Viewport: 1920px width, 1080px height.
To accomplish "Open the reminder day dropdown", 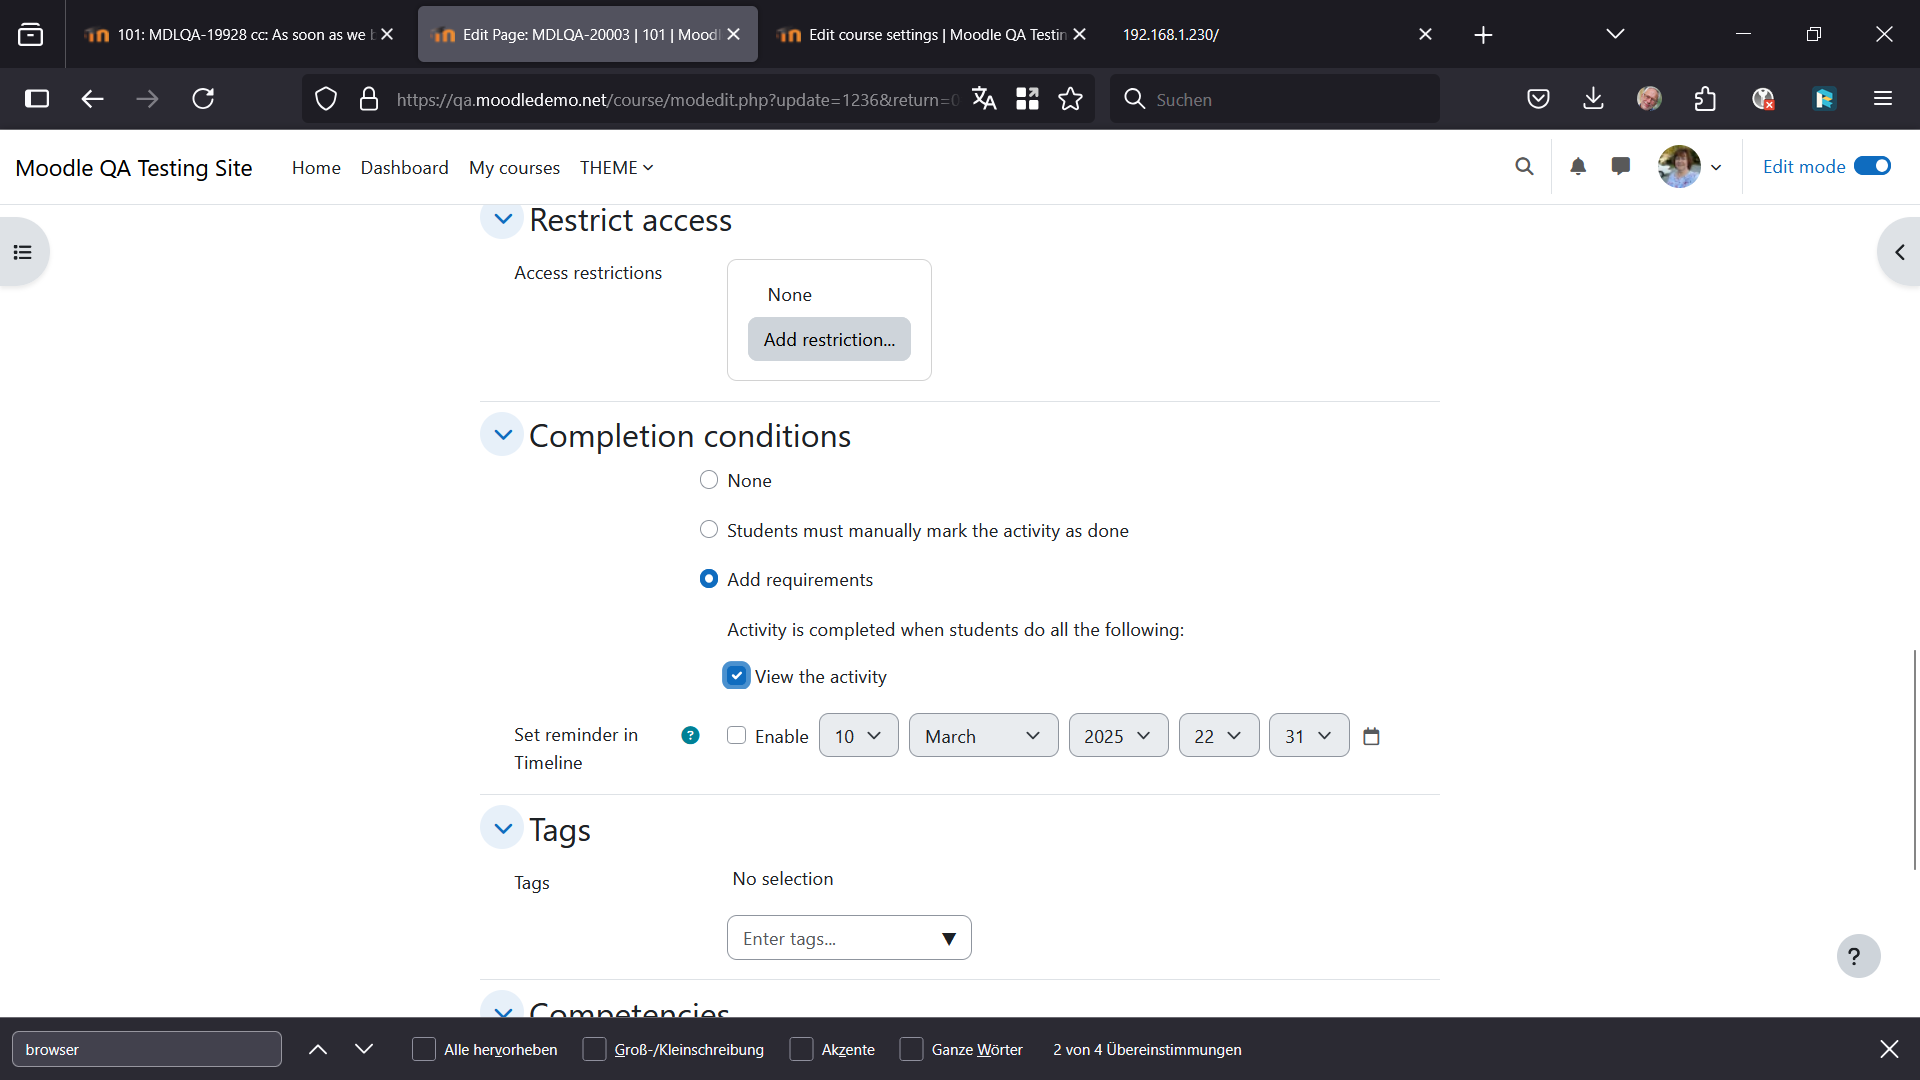I will 859,736.
